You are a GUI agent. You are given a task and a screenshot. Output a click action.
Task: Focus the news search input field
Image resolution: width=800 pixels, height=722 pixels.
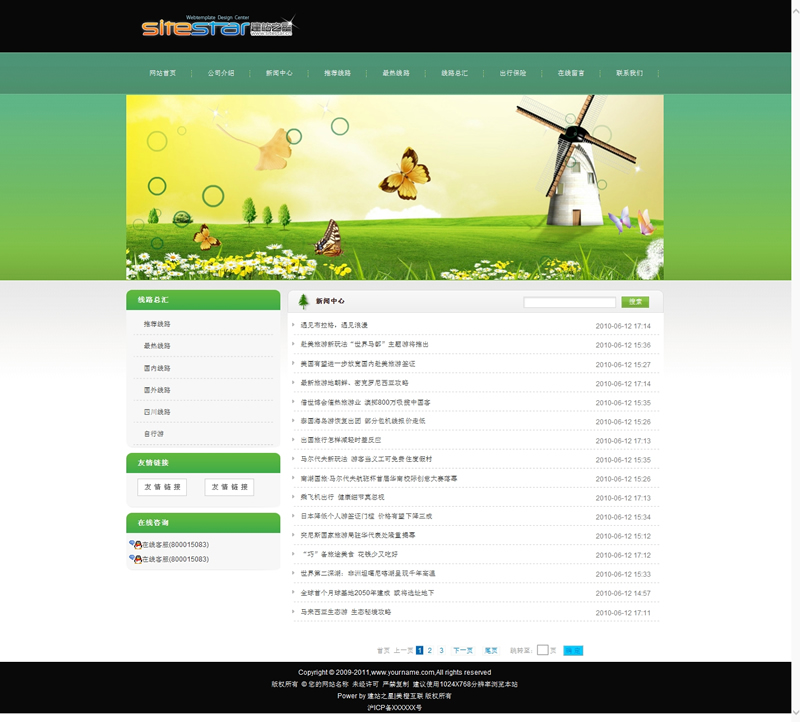tap(569, 302)
